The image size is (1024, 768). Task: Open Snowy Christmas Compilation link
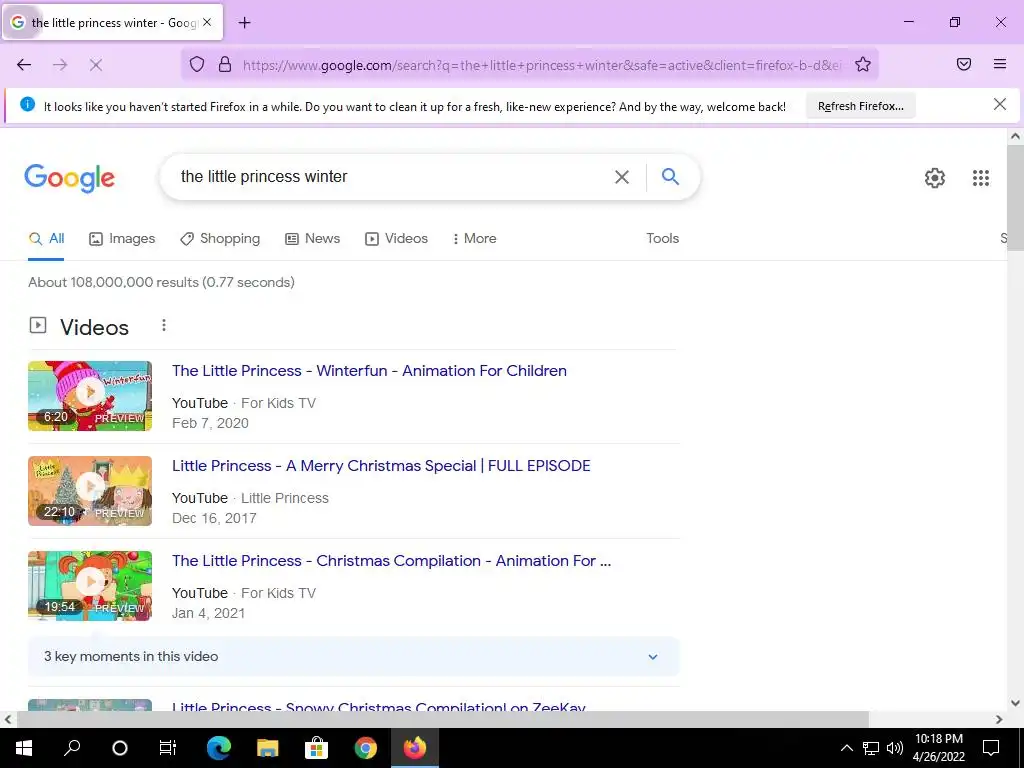coord(379,707)
